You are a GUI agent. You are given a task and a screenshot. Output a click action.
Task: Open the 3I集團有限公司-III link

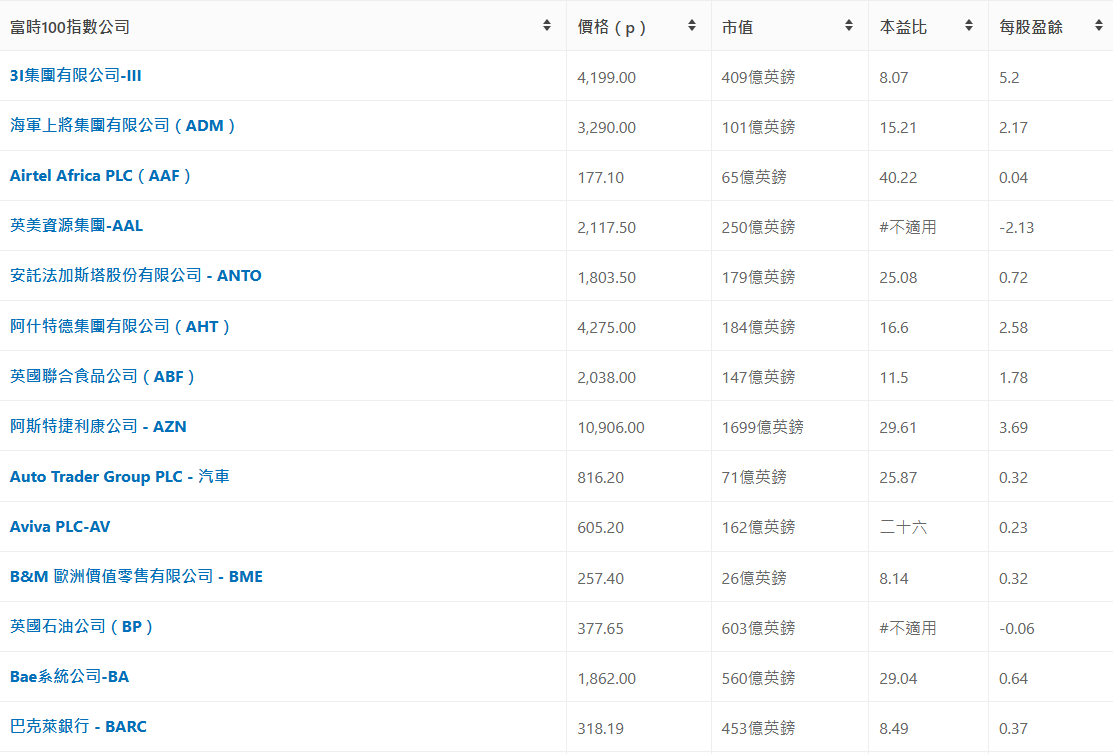[x=75, y=75]
